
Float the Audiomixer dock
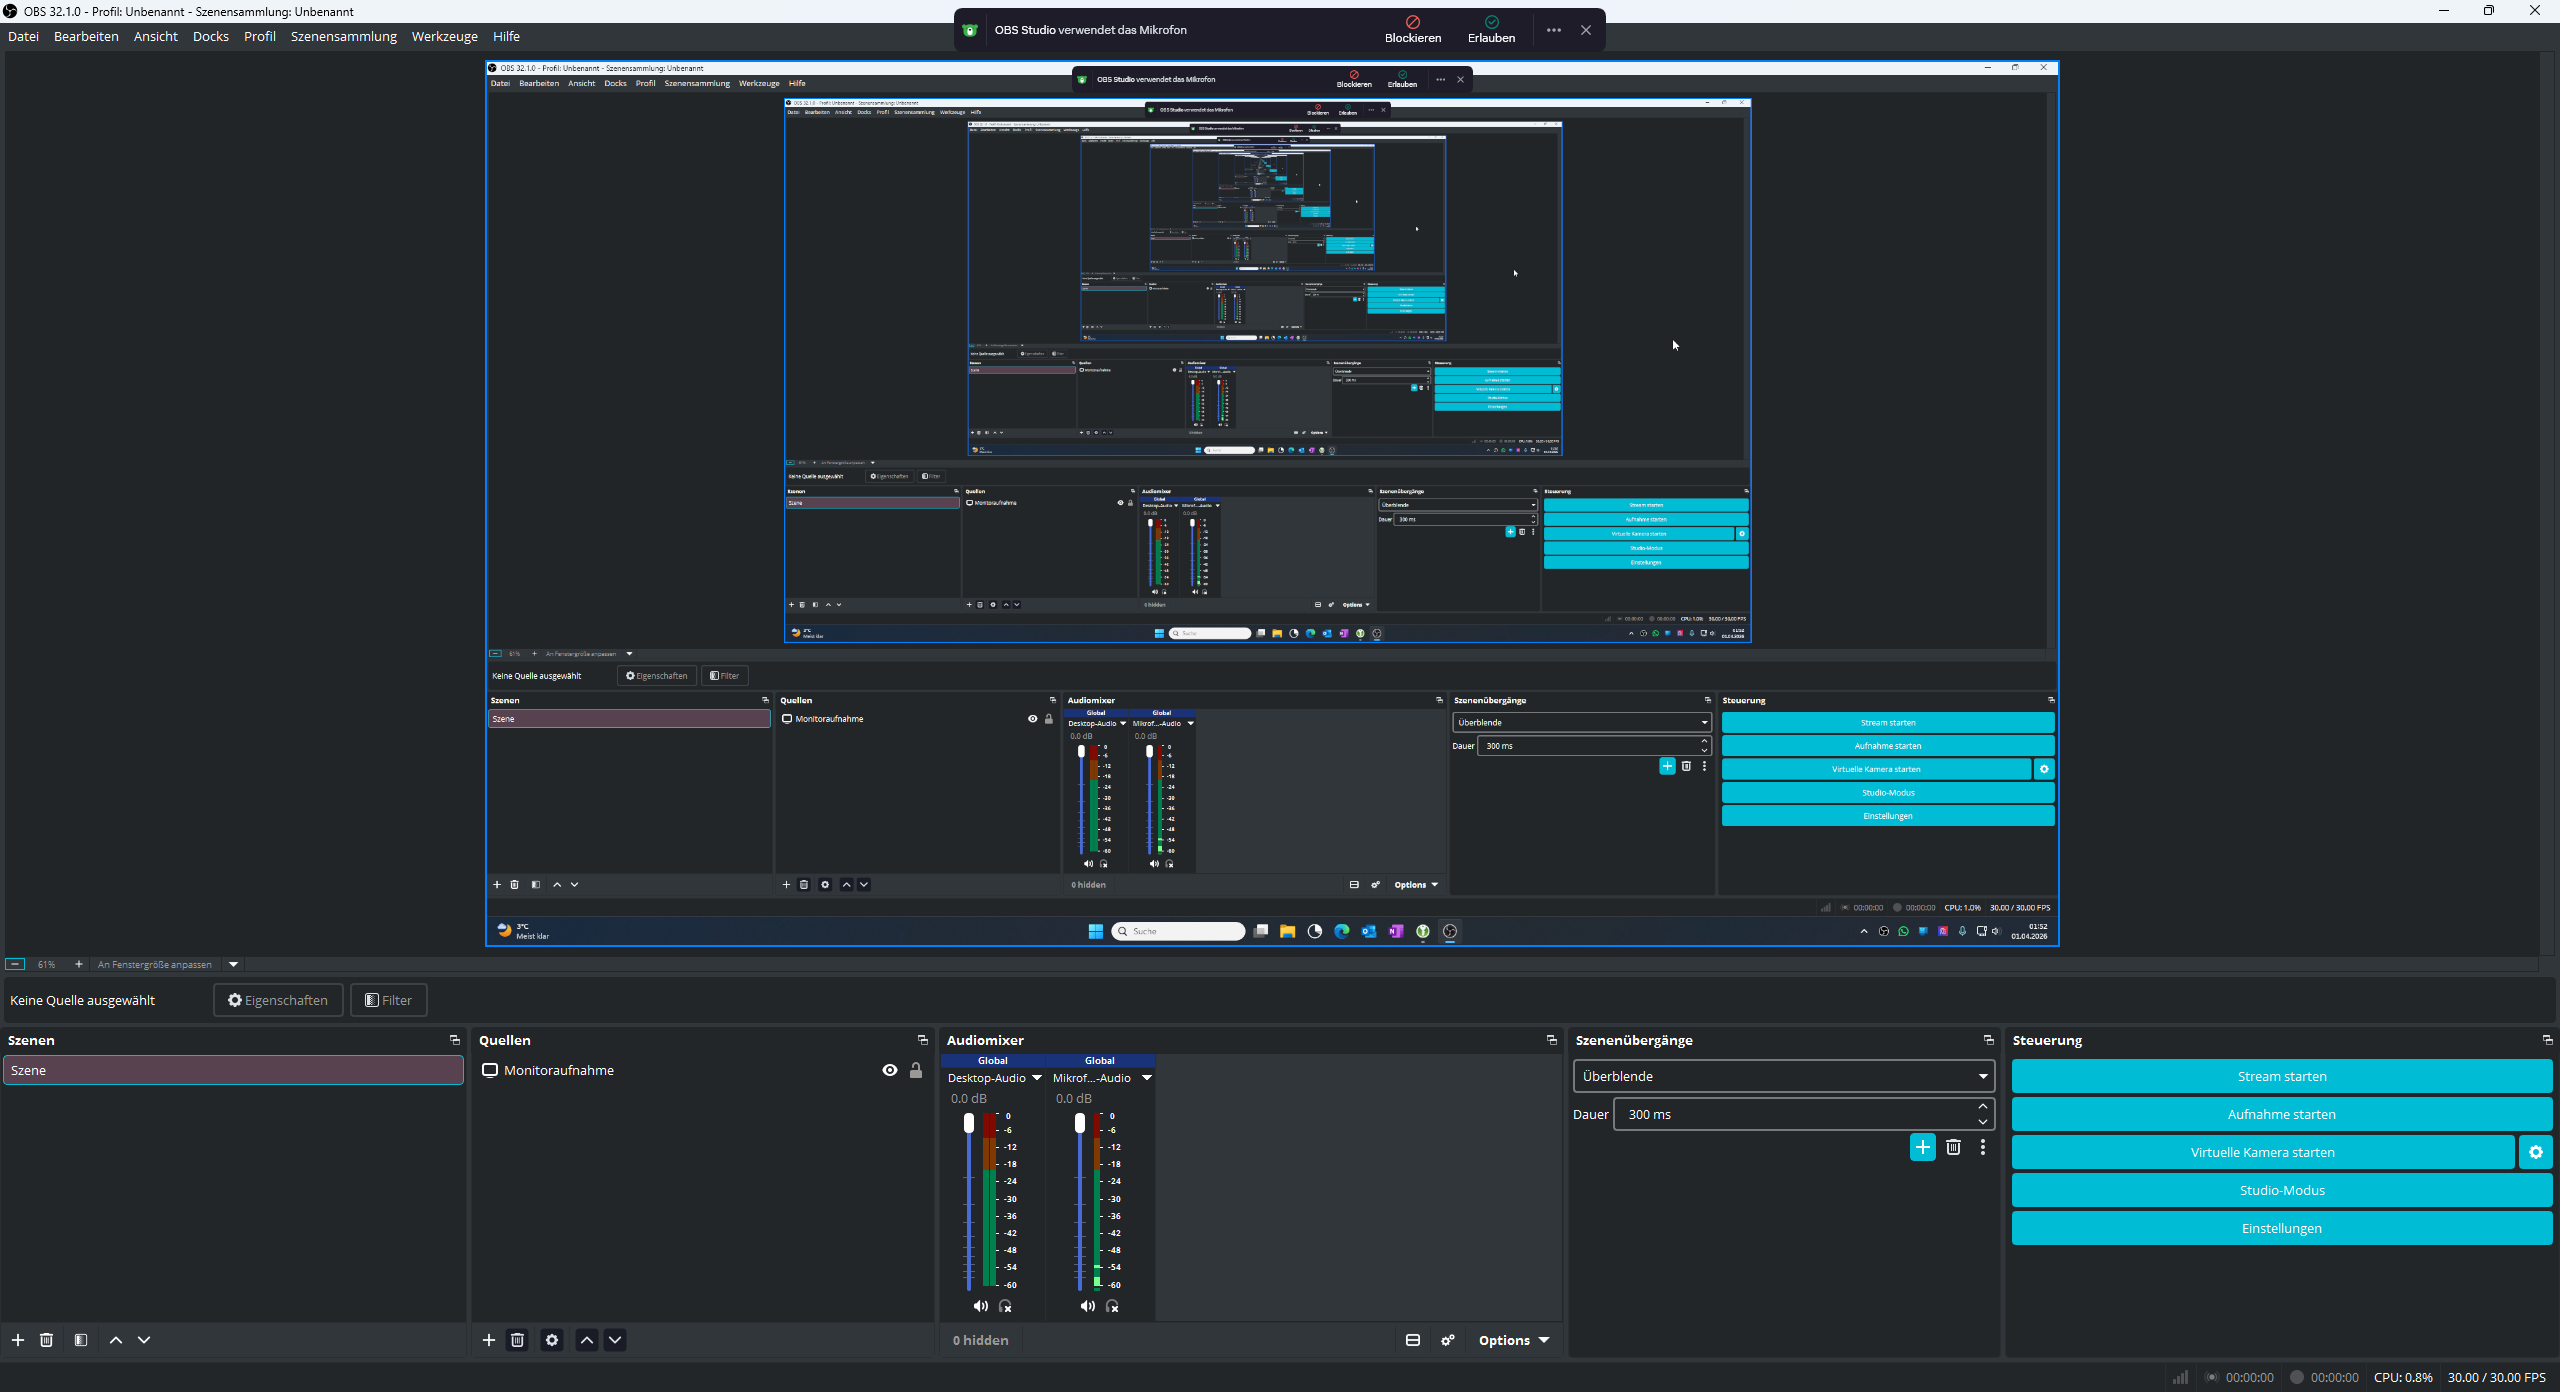pyautogui.click(x=1552, y=1040)
